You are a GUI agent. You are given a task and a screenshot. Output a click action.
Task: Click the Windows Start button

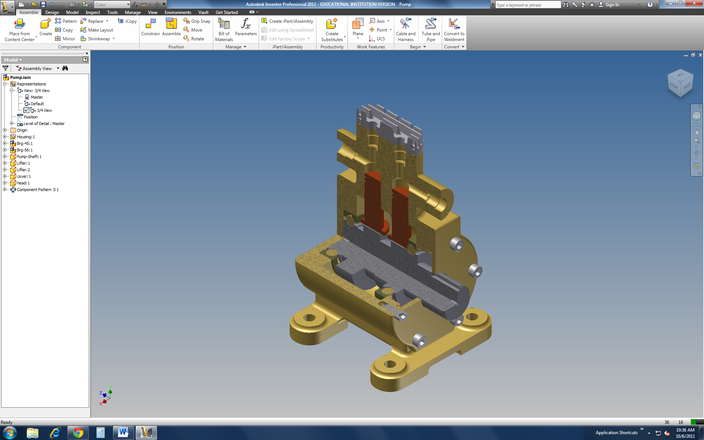(9, 433)
